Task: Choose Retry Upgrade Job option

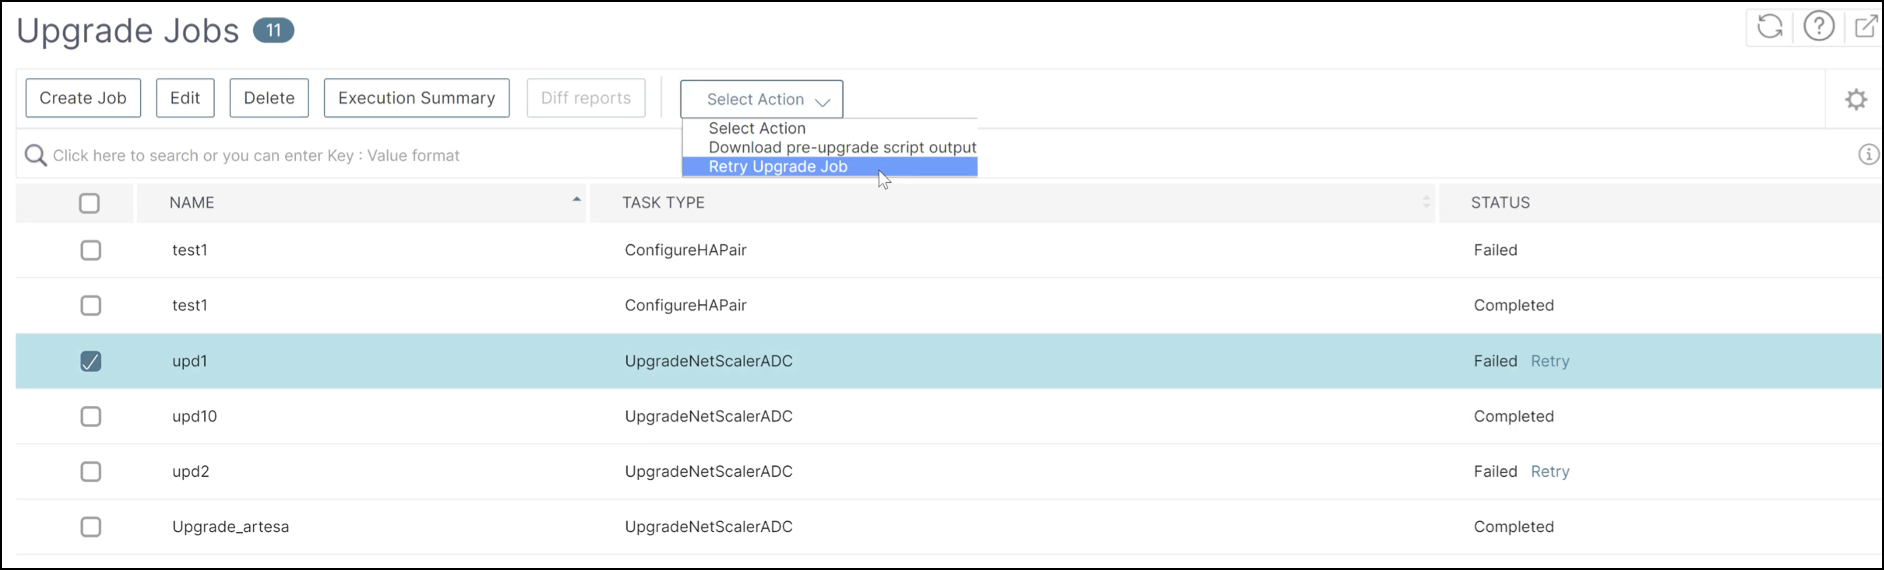Action: pos(829,166)
